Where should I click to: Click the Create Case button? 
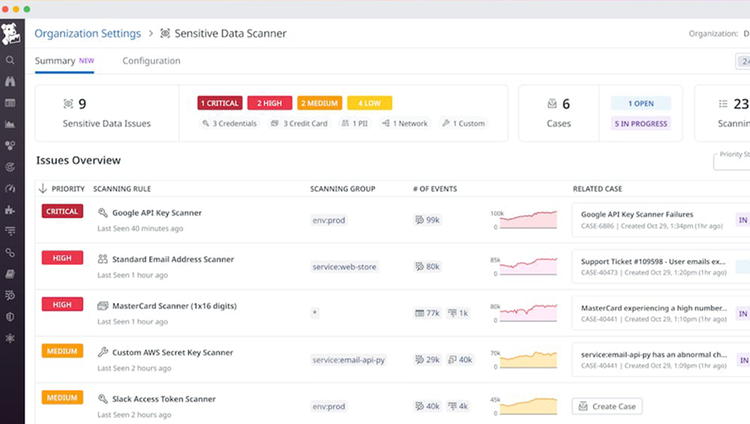click(607, 406)
